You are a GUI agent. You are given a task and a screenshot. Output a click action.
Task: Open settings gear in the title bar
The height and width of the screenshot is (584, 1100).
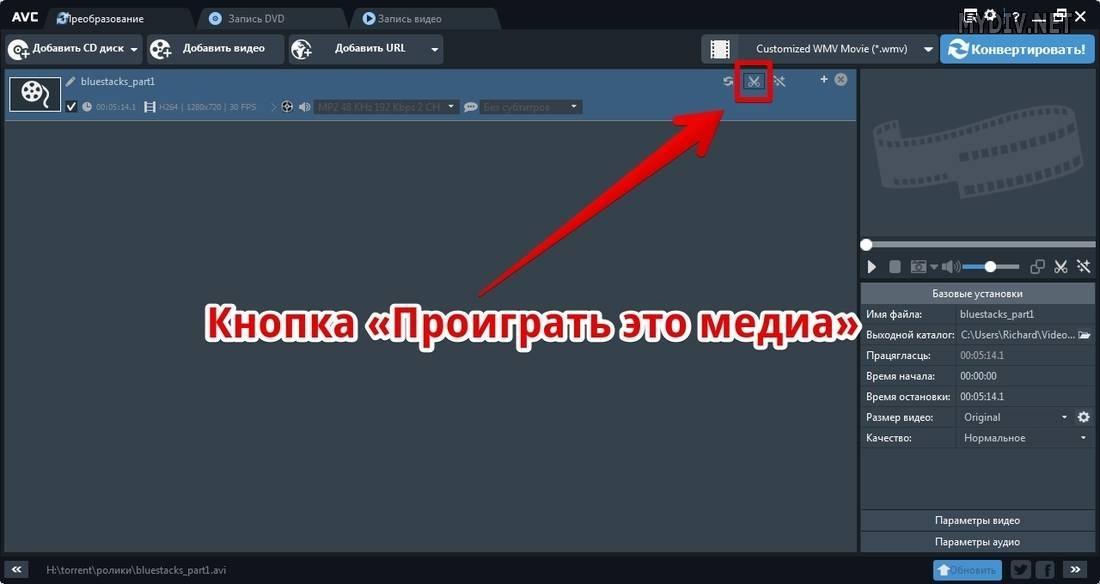(x=991, y=15)
